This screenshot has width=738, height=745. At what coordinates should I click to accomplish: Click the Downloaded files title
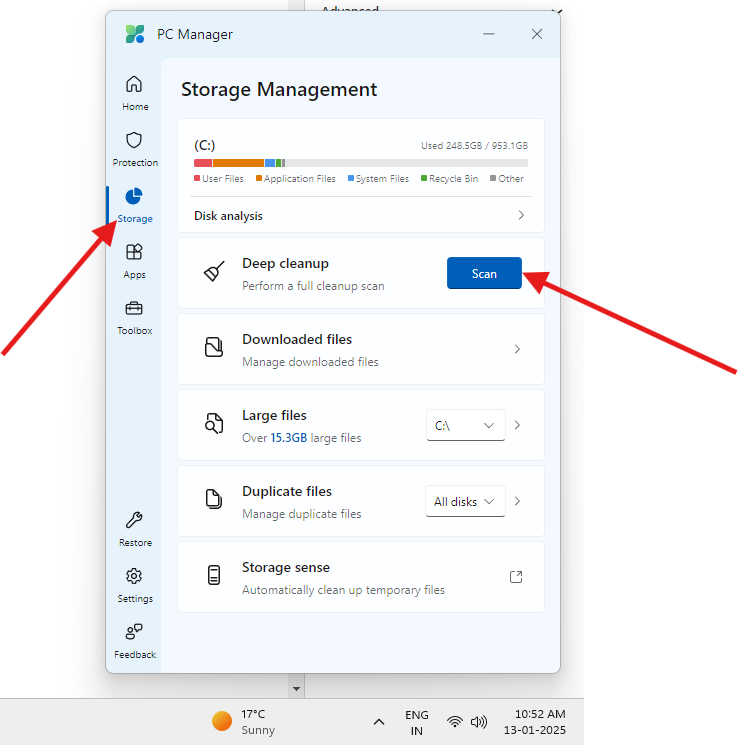click(297, 339)
